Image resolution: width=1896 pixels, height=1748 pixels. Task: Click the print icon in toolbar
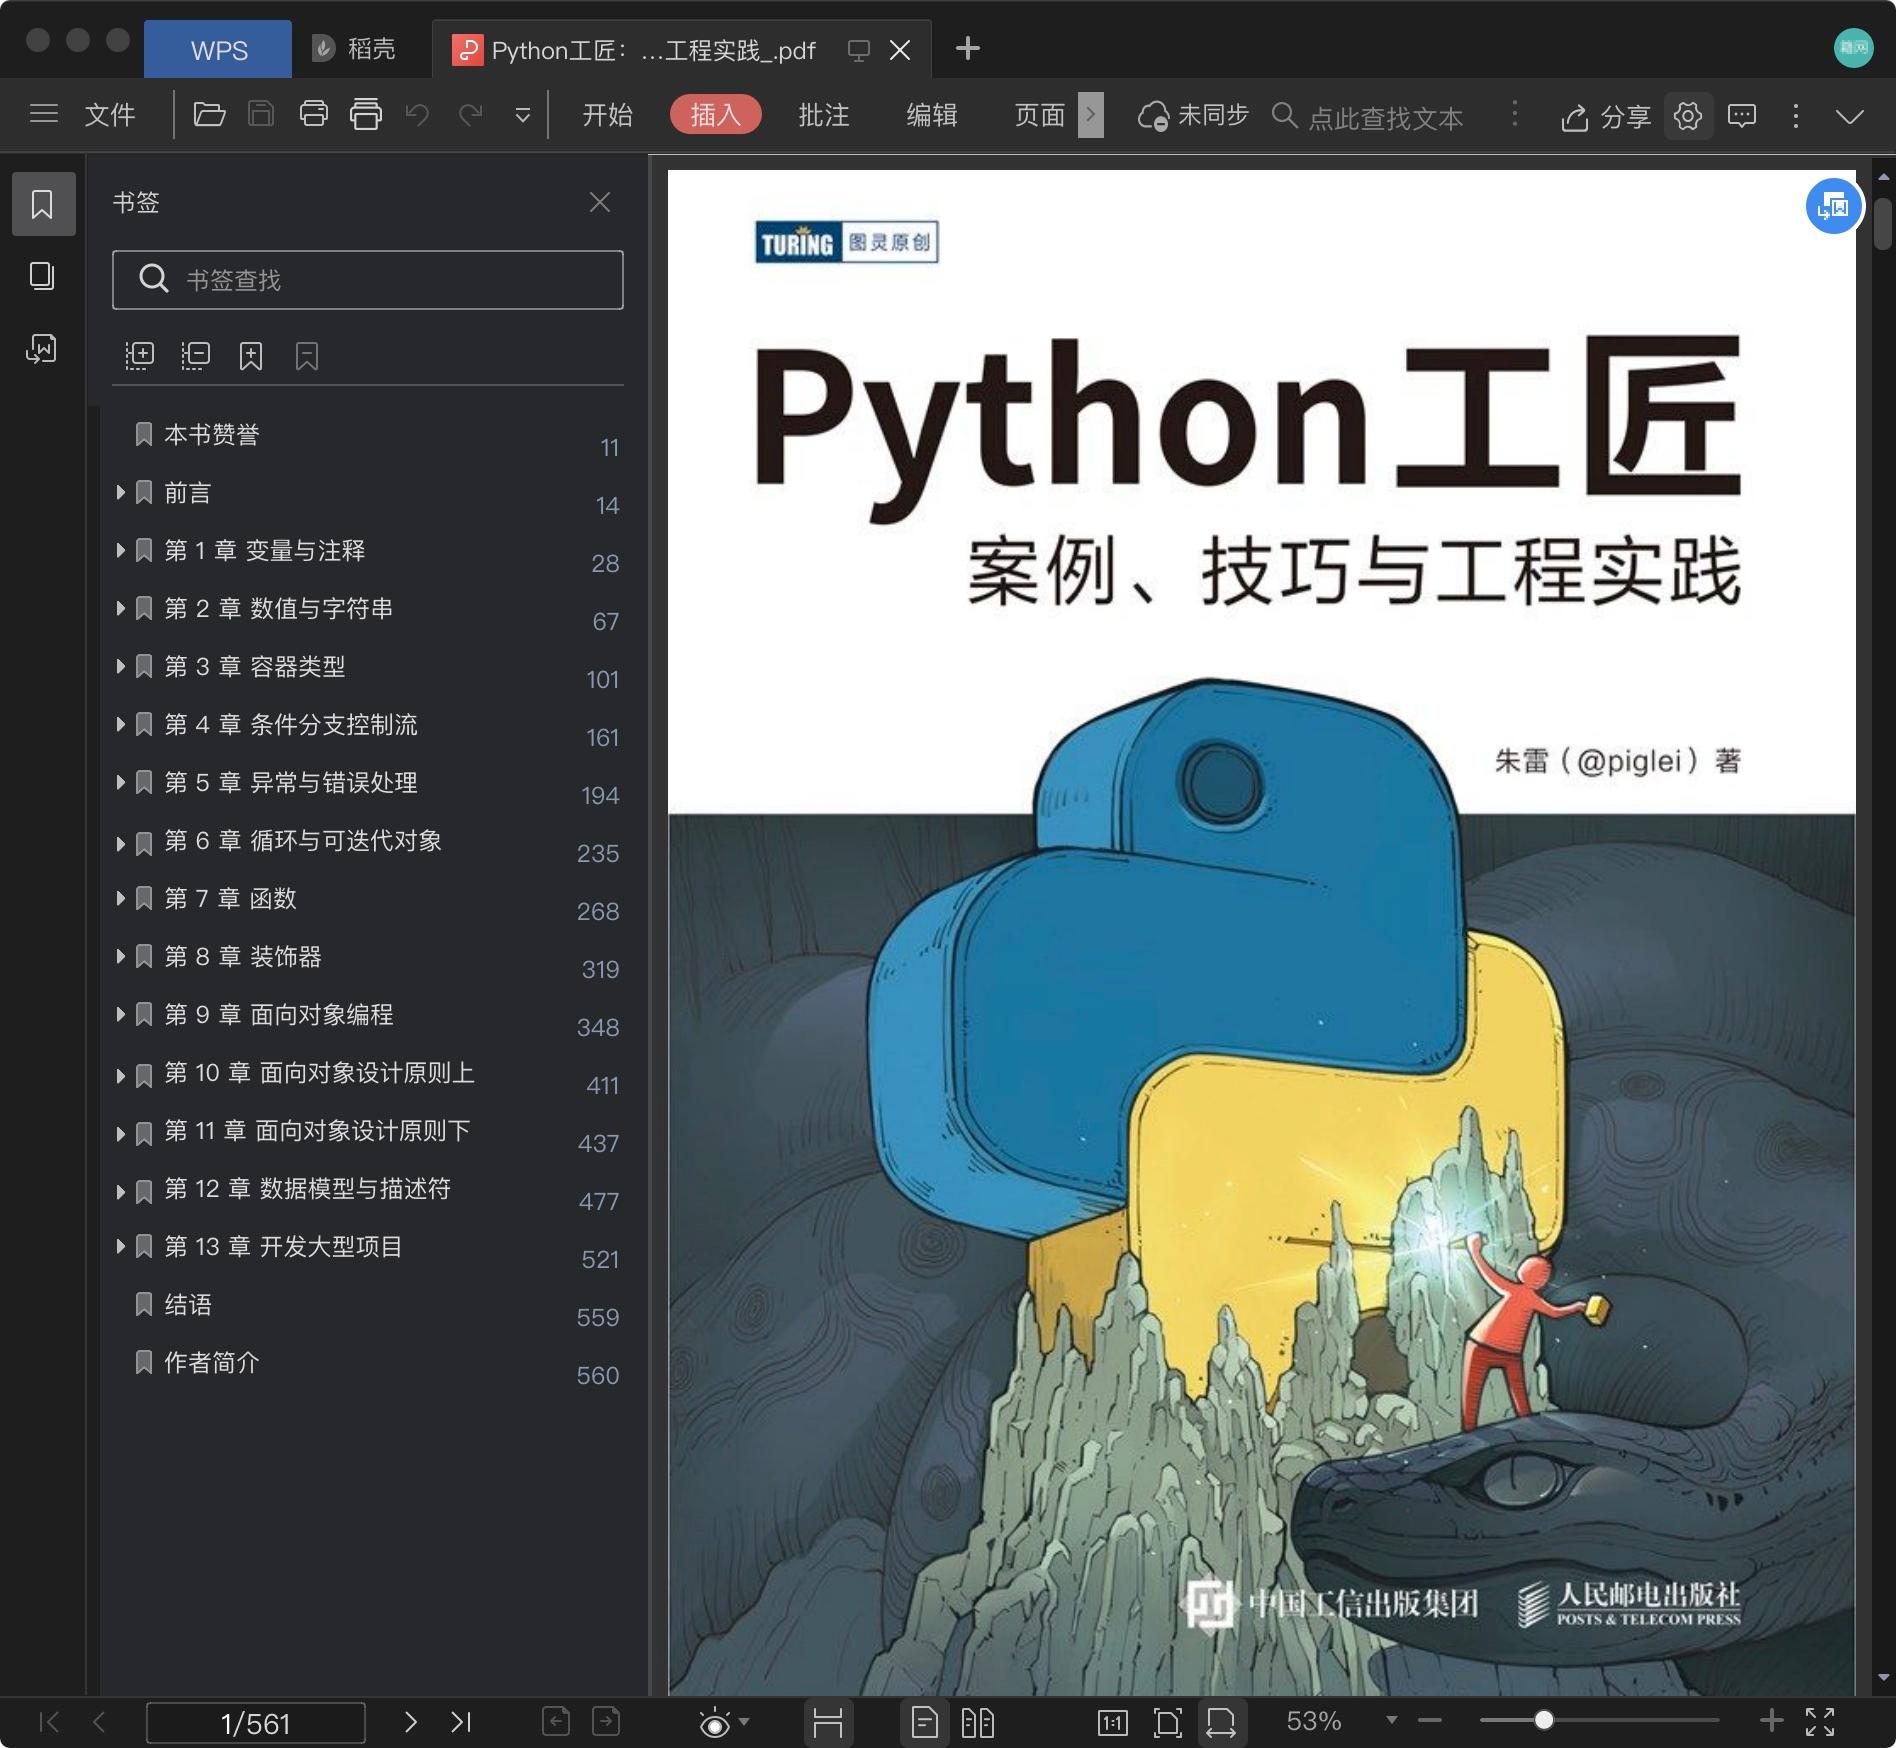point(314,114)
